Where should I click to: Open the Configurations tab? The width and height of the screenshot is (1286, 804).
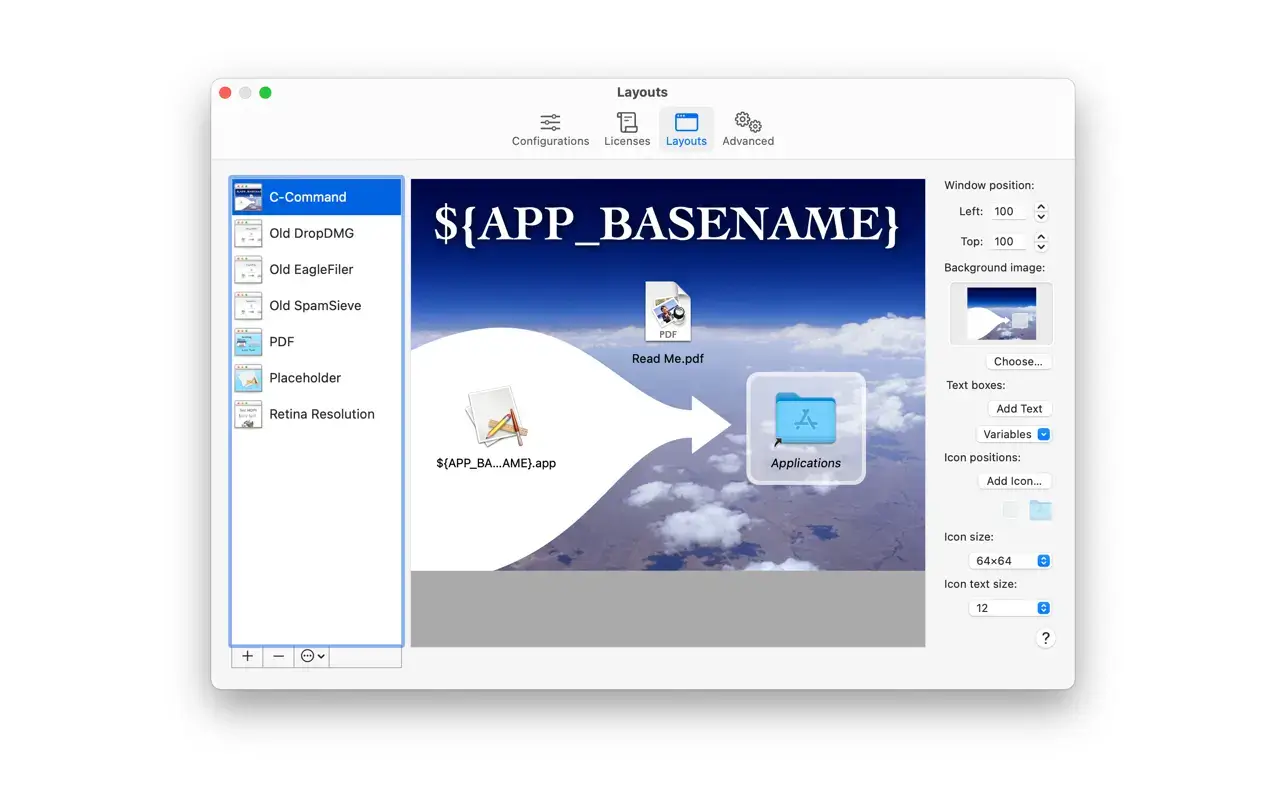[x=550, y=129]
